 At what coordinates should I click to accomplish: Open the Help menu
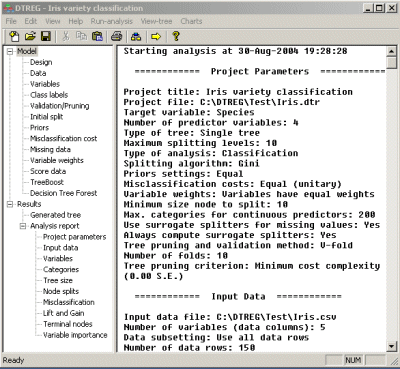pos(76,21)
